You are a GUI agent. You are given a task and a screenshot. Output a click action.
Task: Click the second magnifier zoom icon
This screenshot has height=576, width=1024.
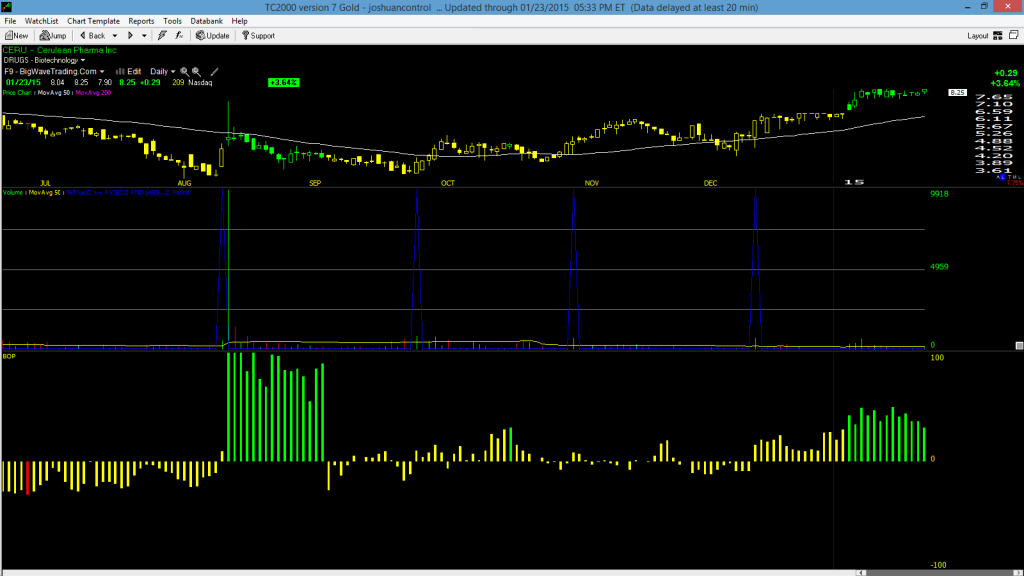[197, 72]
